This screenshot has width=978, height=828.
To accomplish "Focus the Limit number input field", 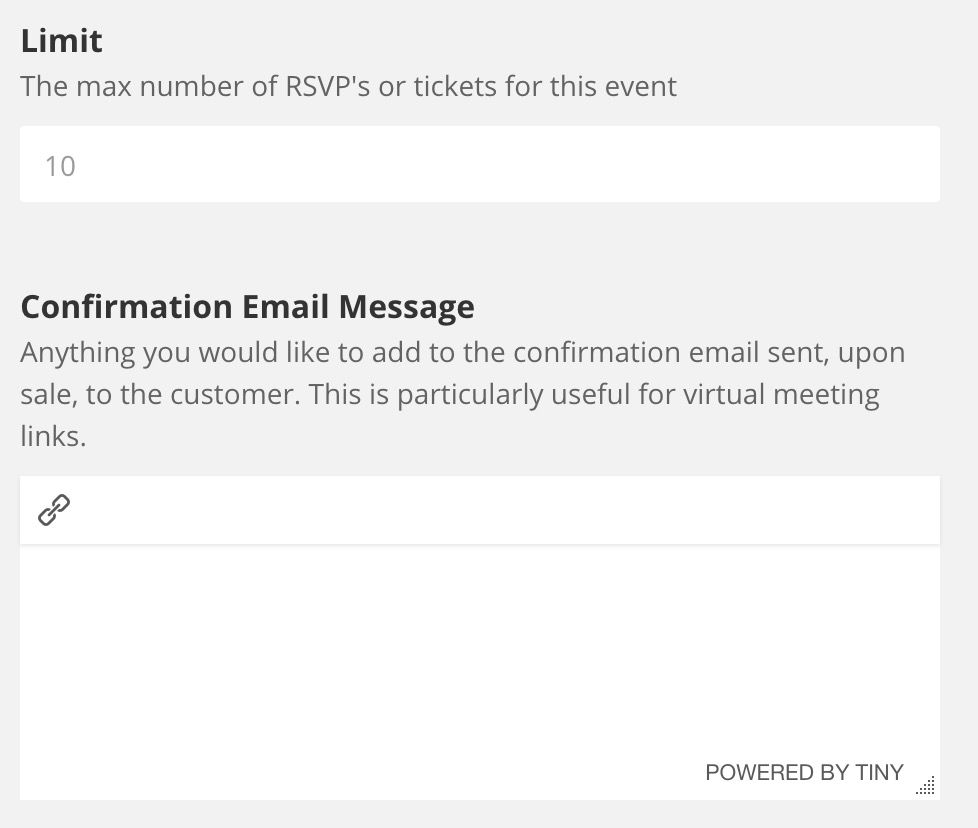I will 480,164.
